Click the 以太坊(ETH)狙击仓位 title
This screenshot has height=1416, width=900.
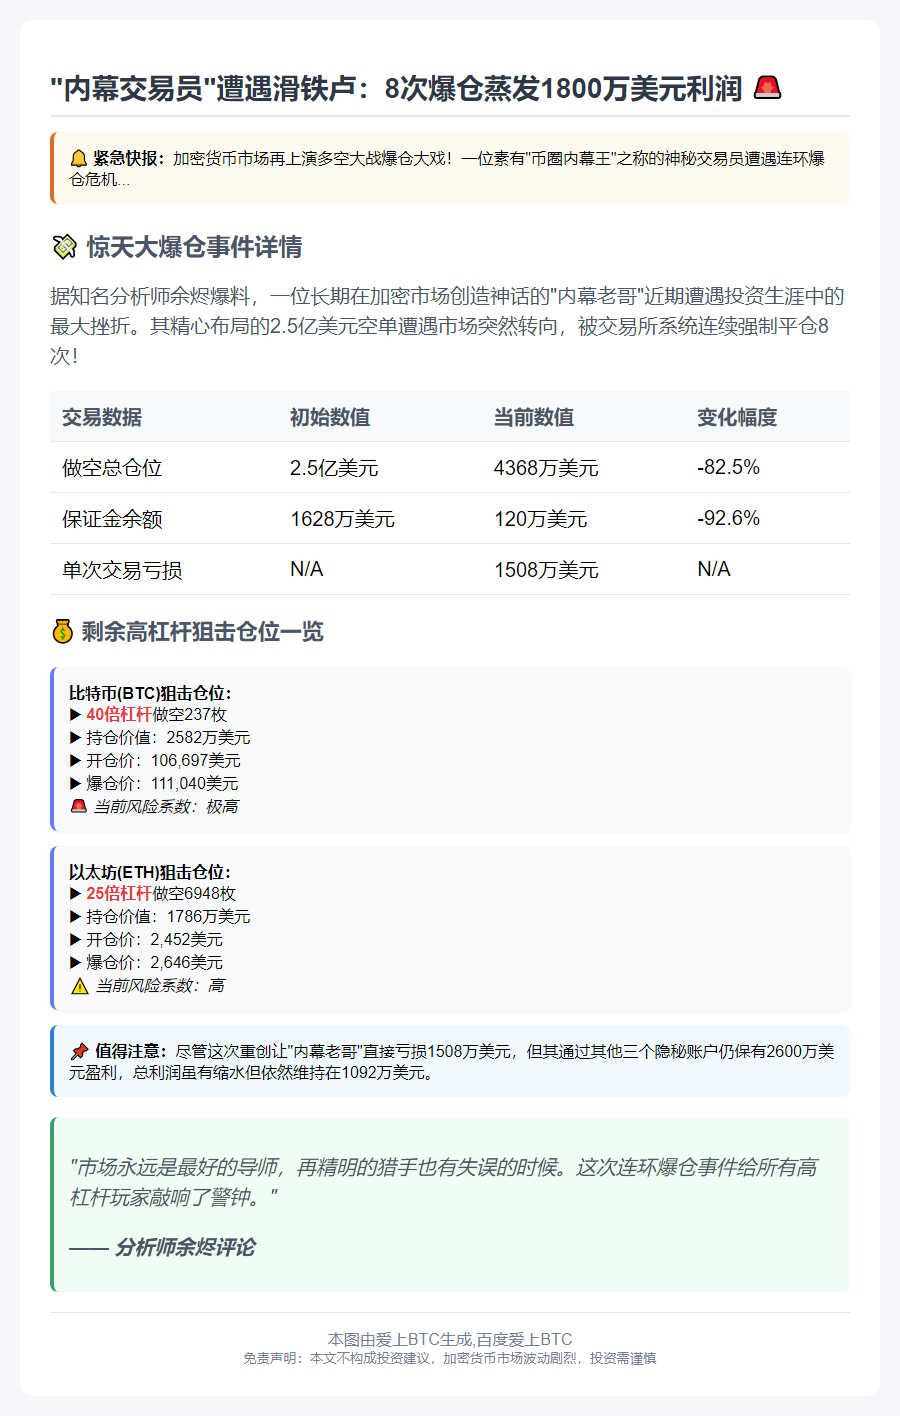150,872
